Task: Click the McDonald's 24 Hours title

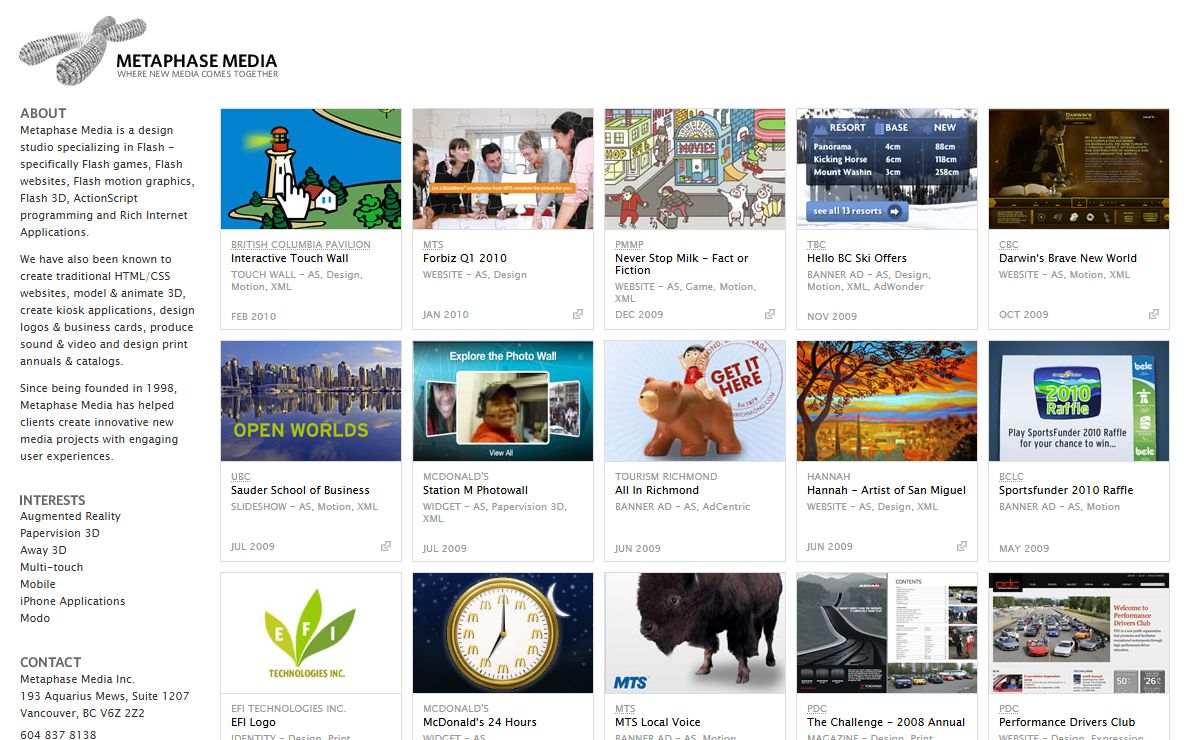Action: pos(480,722)
